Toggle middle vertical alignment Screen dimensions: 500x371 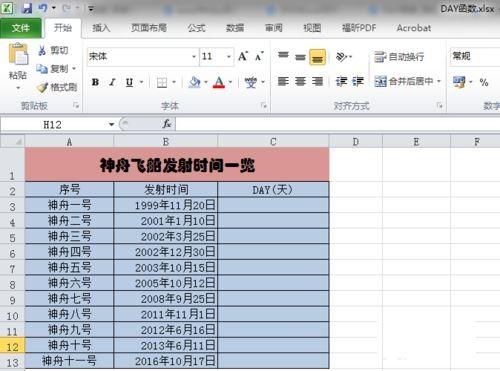tap(300, 56)
